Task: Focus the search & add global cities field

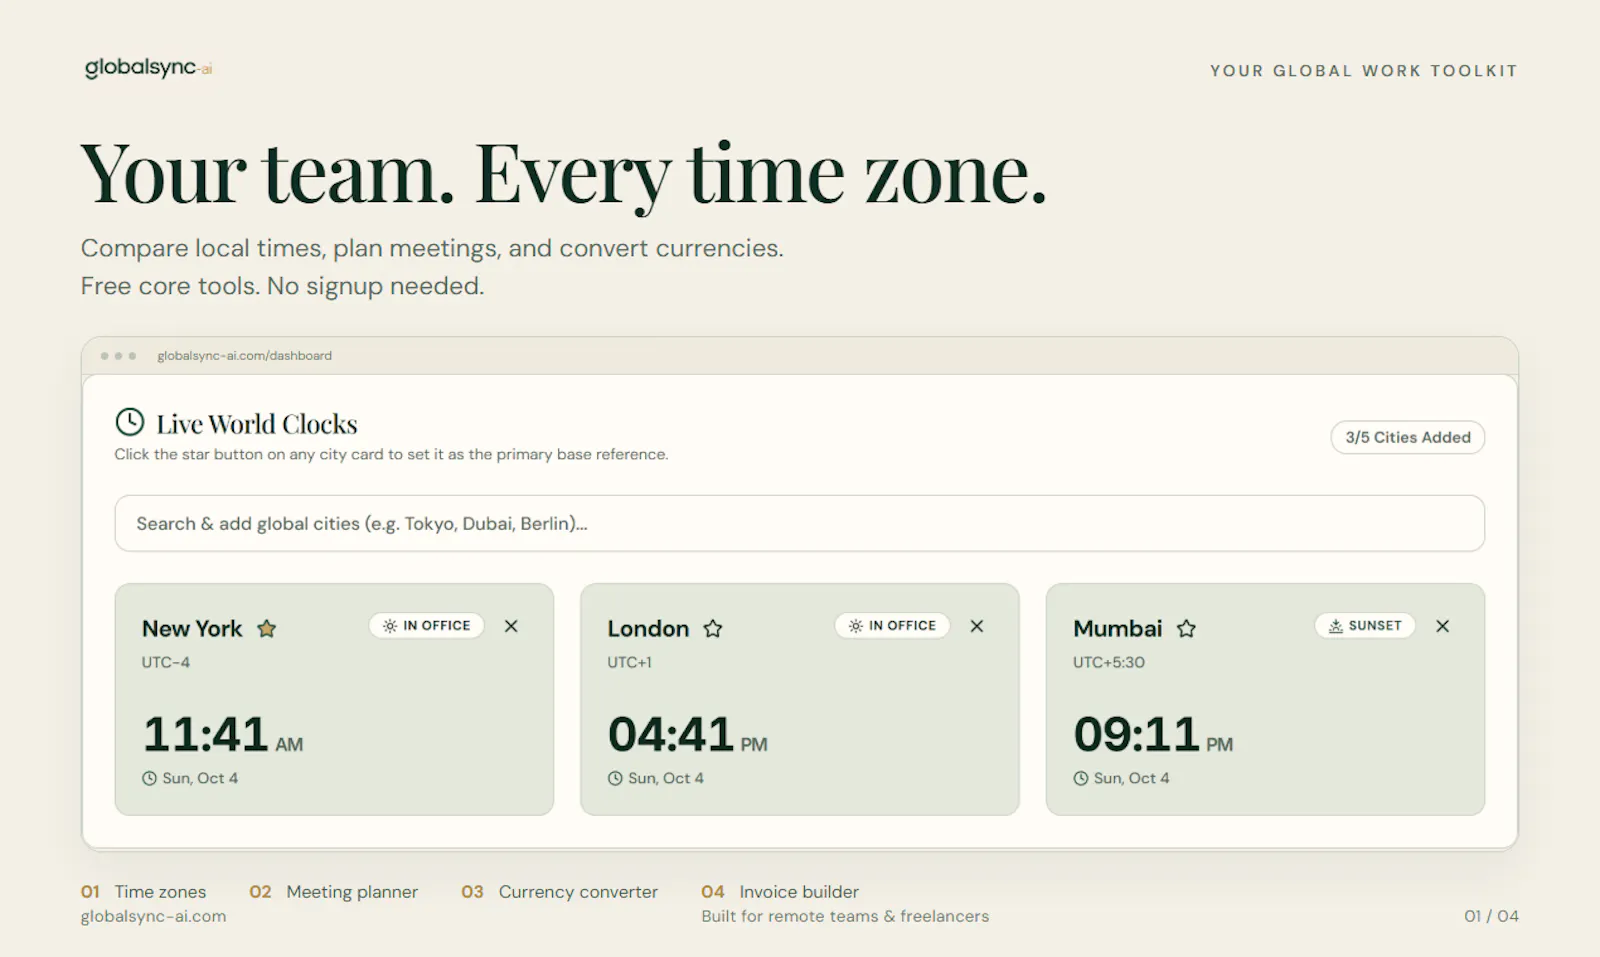Action: tap(800, 523)
